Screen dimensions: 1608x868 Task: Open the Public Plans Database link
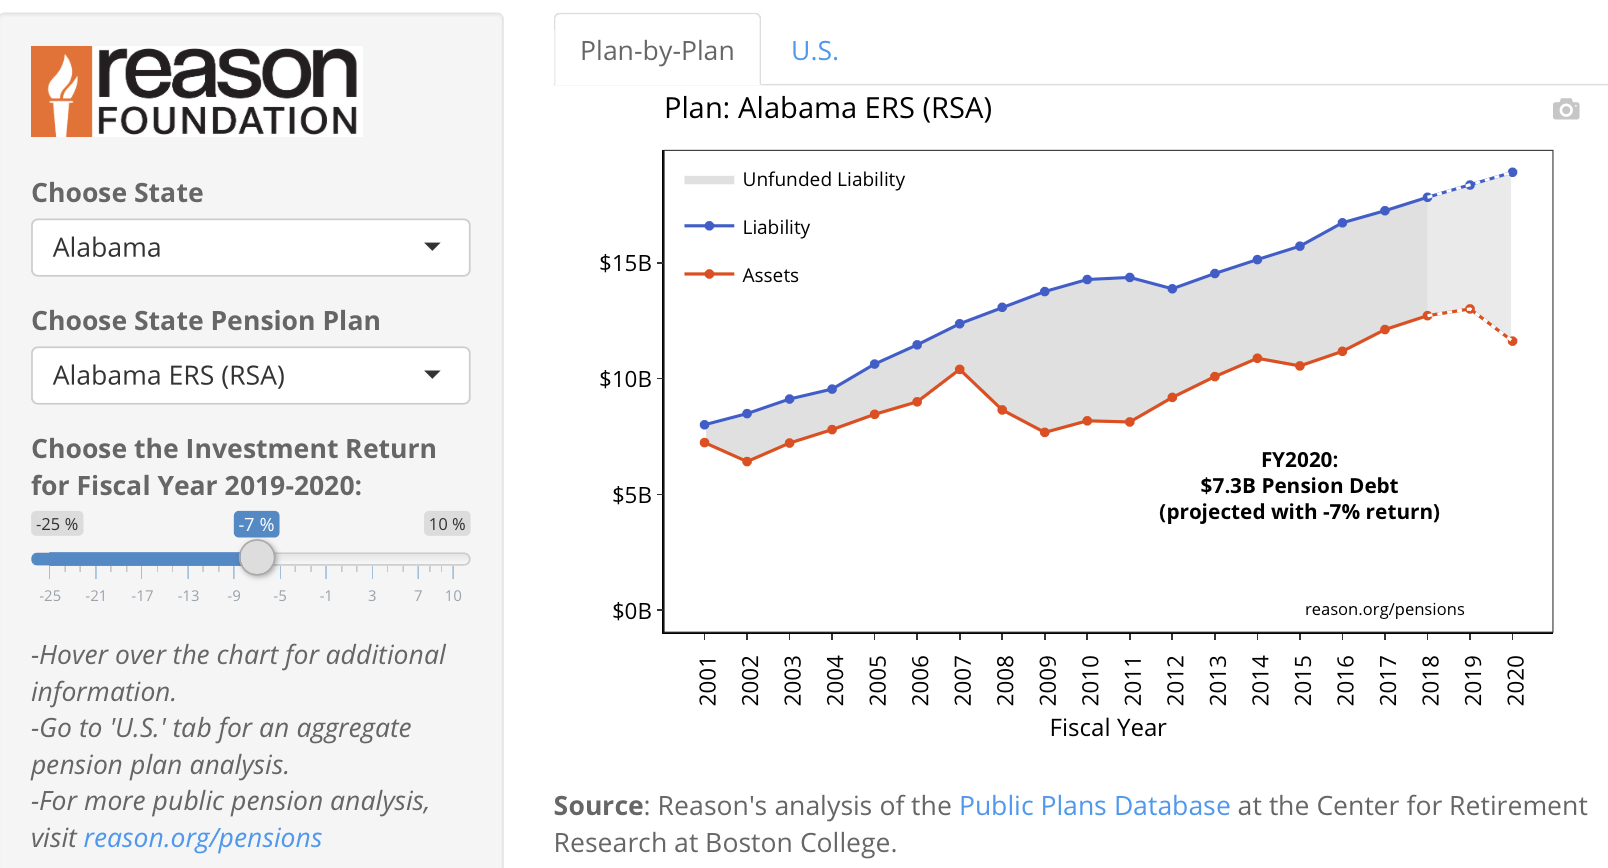tap(1094, 806)
